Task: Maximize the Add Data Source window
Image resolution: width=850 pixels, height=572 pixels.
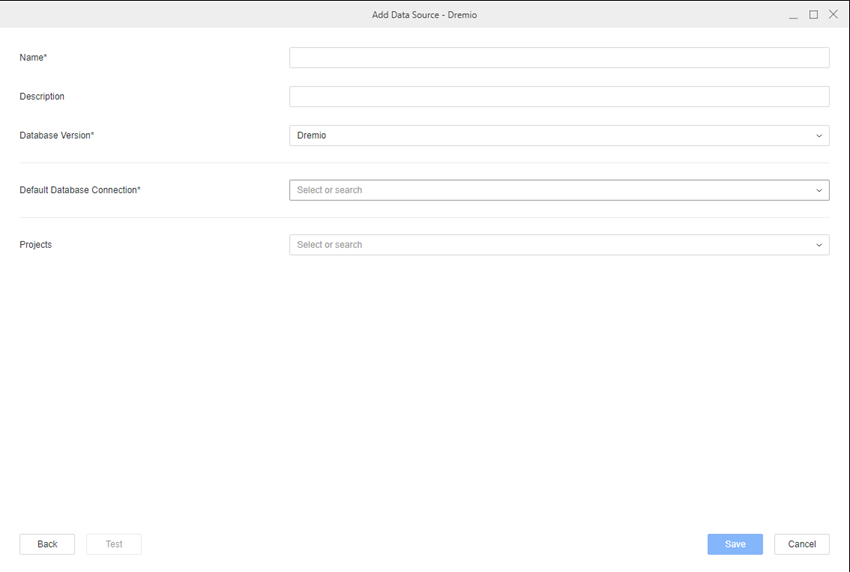Action: (x=813, y=15)
